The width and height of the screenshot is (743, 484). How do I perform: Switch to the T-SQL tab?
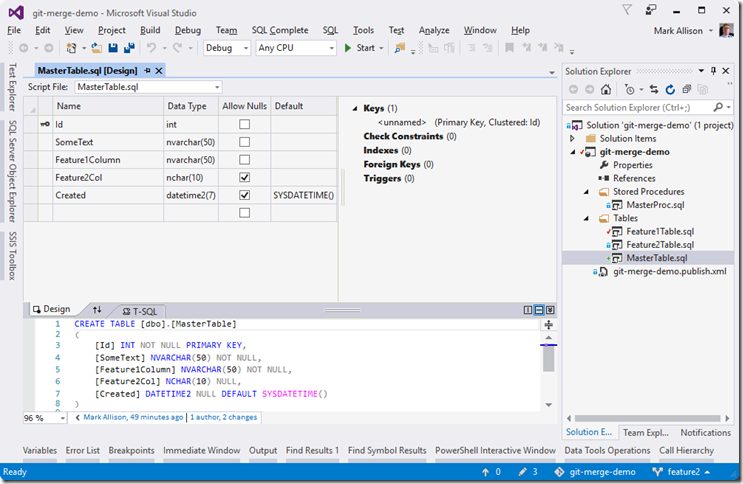click(x=139, y=311)
